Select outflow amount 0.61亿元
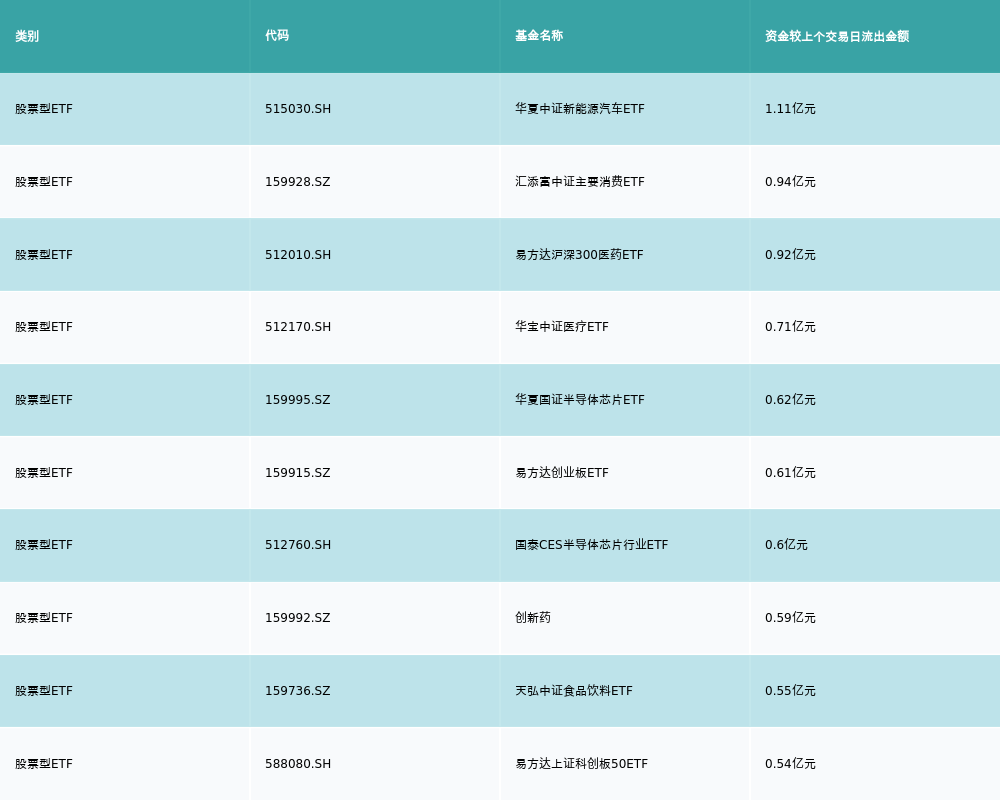Screen dimensions: 1000x800 (x=790, y=473)
